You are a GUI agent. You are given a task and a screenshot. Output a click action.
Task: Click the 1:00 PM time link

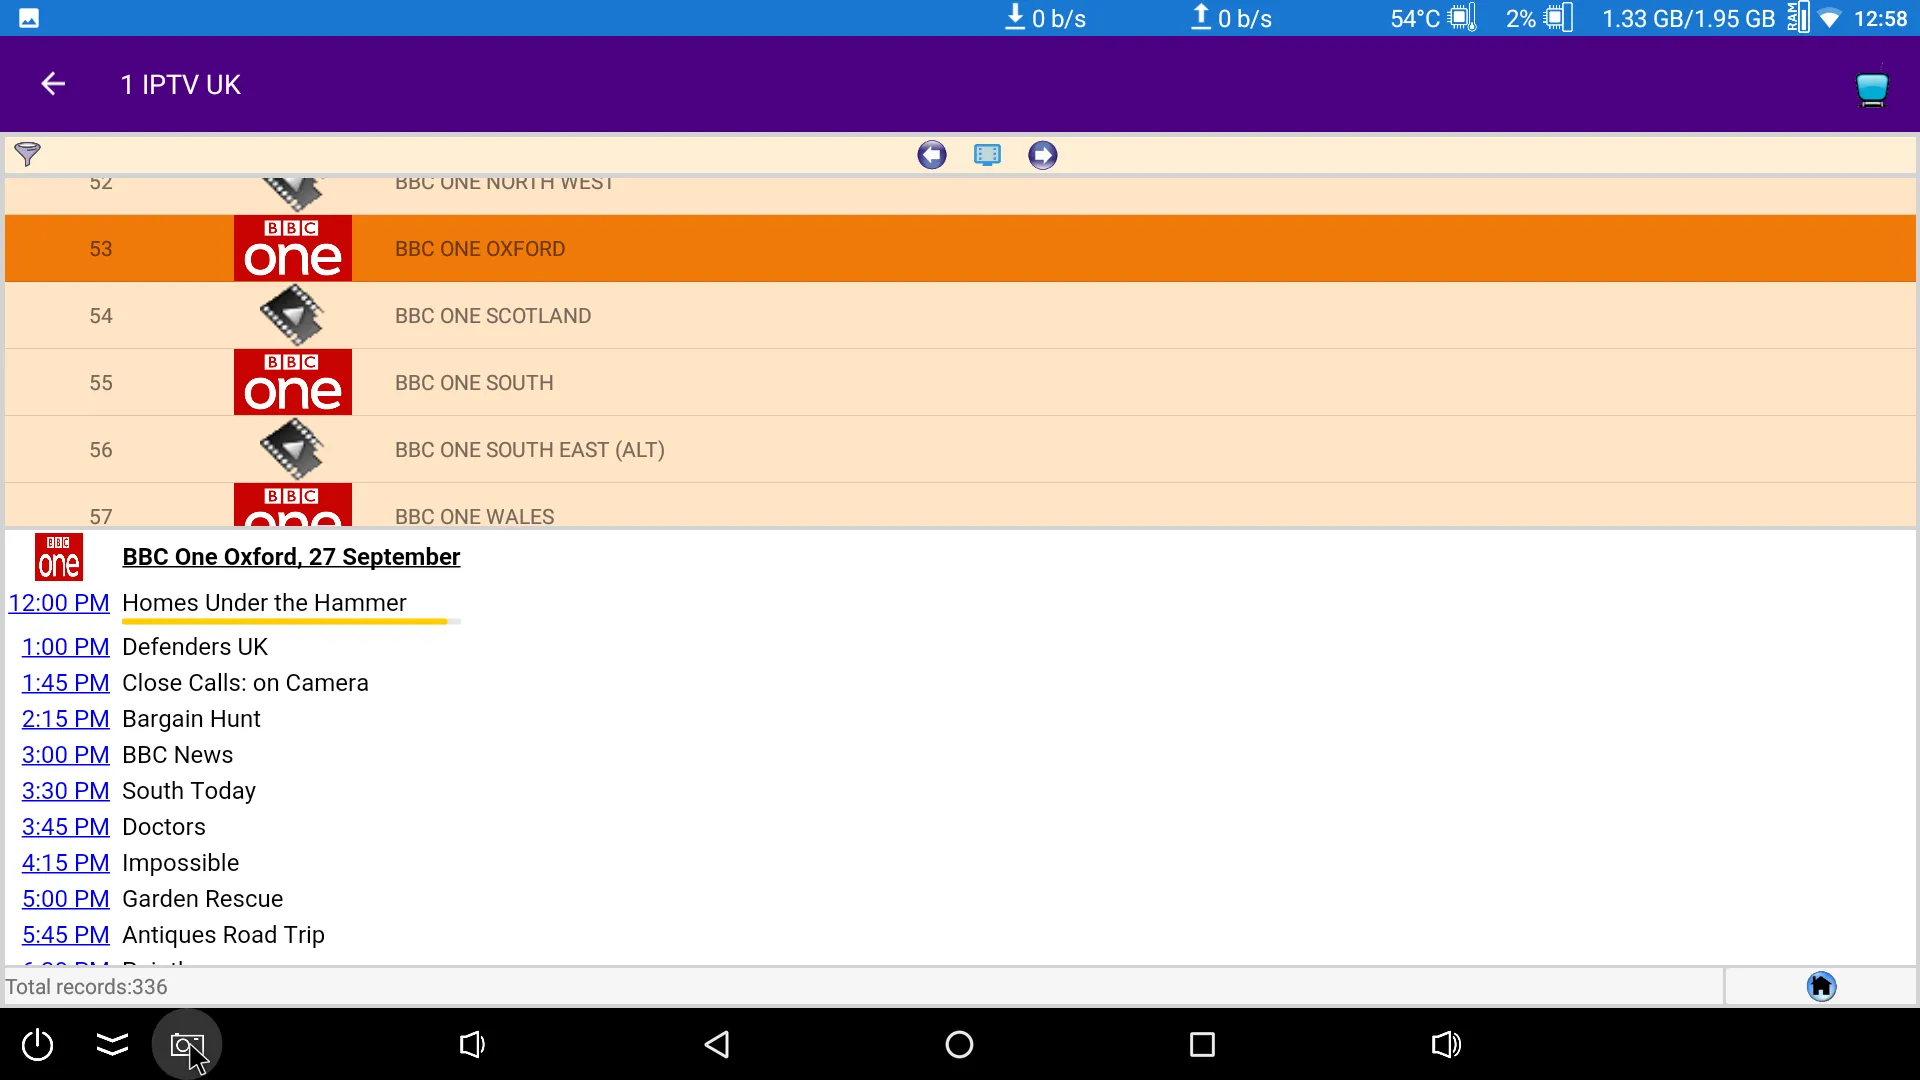point(66,647)
